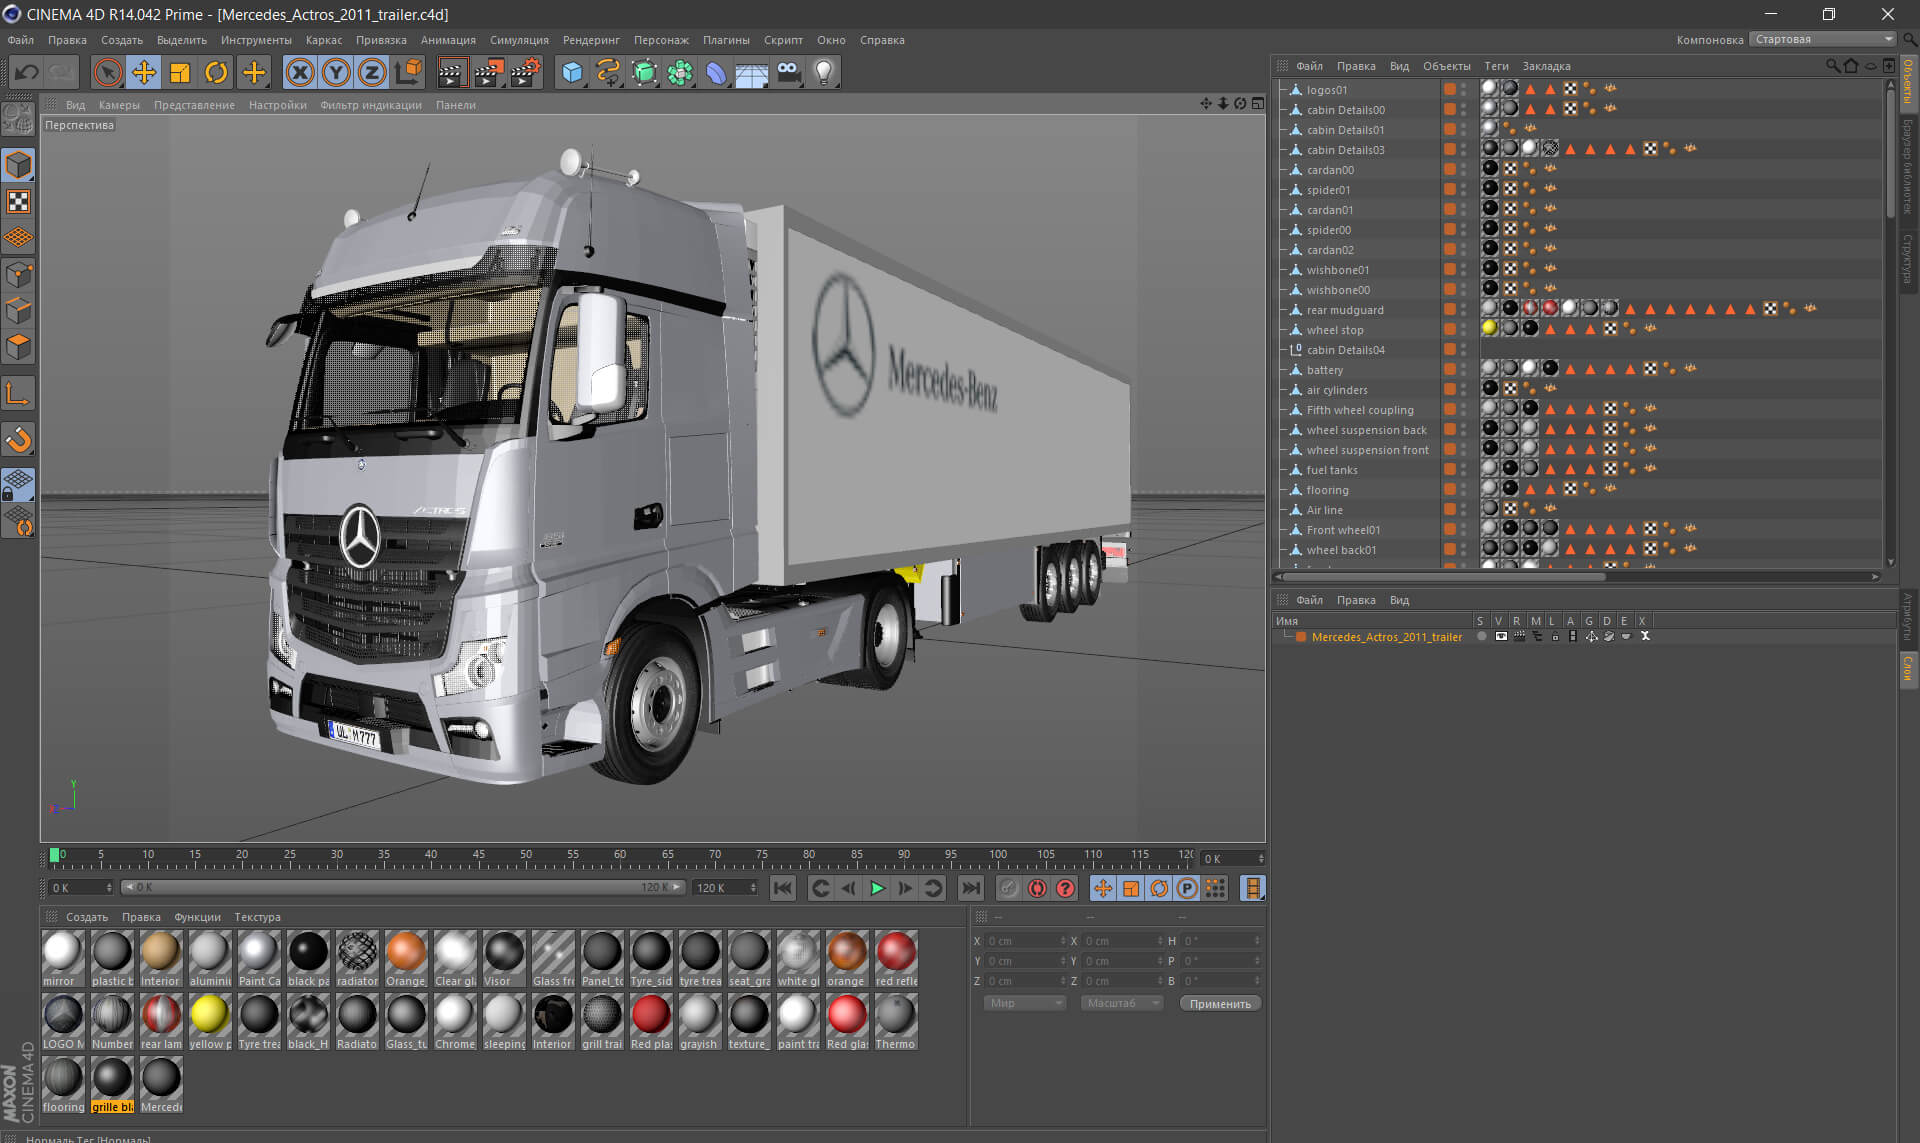Select the red refle material
This screenshot has width=1920, height=1143.
pyautogui.click(x=896, y=957)
